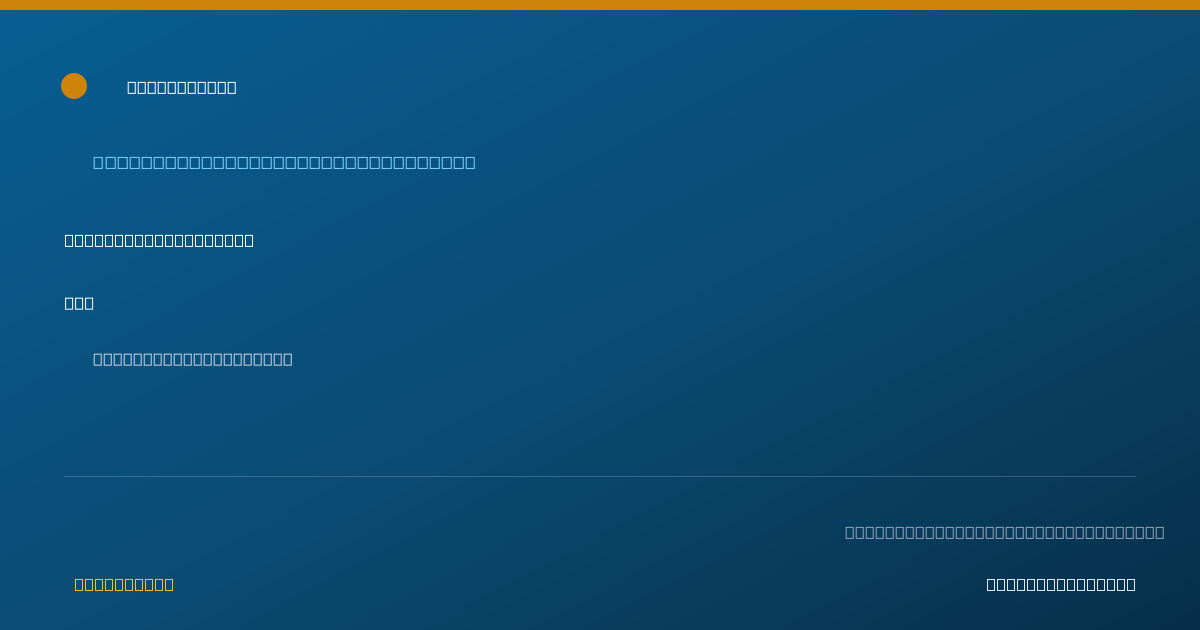Click the end of the bold white text line
This screenshot has width=1200, height=630.
[249, 240]
